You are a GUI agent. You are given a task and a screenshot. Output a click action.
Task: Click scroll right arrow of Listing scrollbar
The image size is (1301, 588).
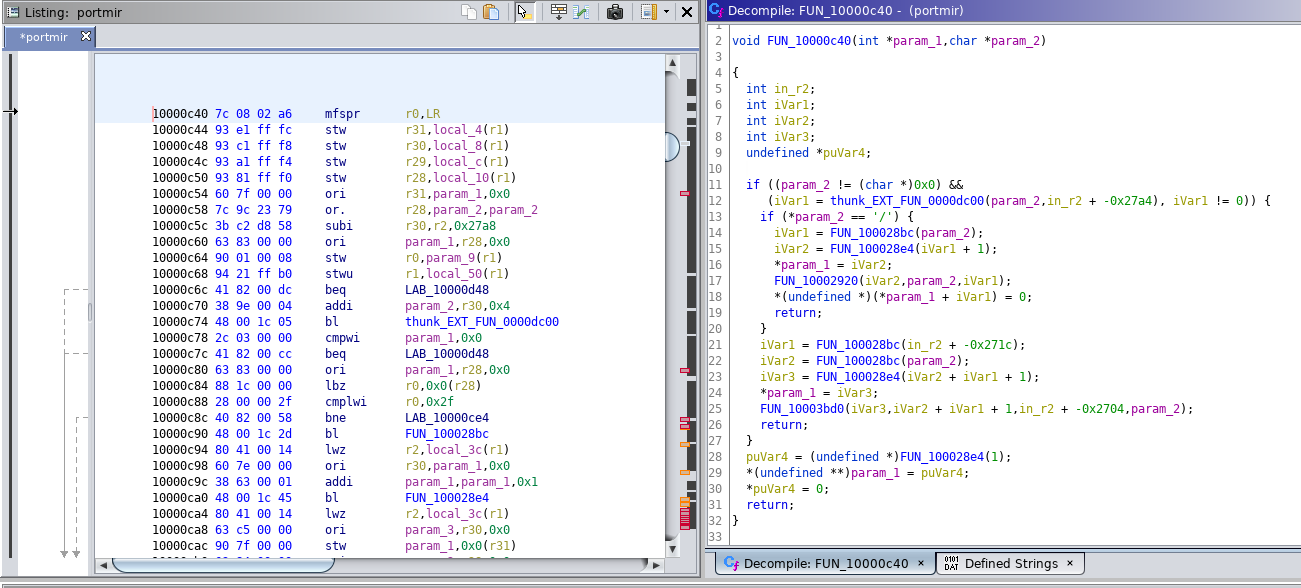[654, 565]
